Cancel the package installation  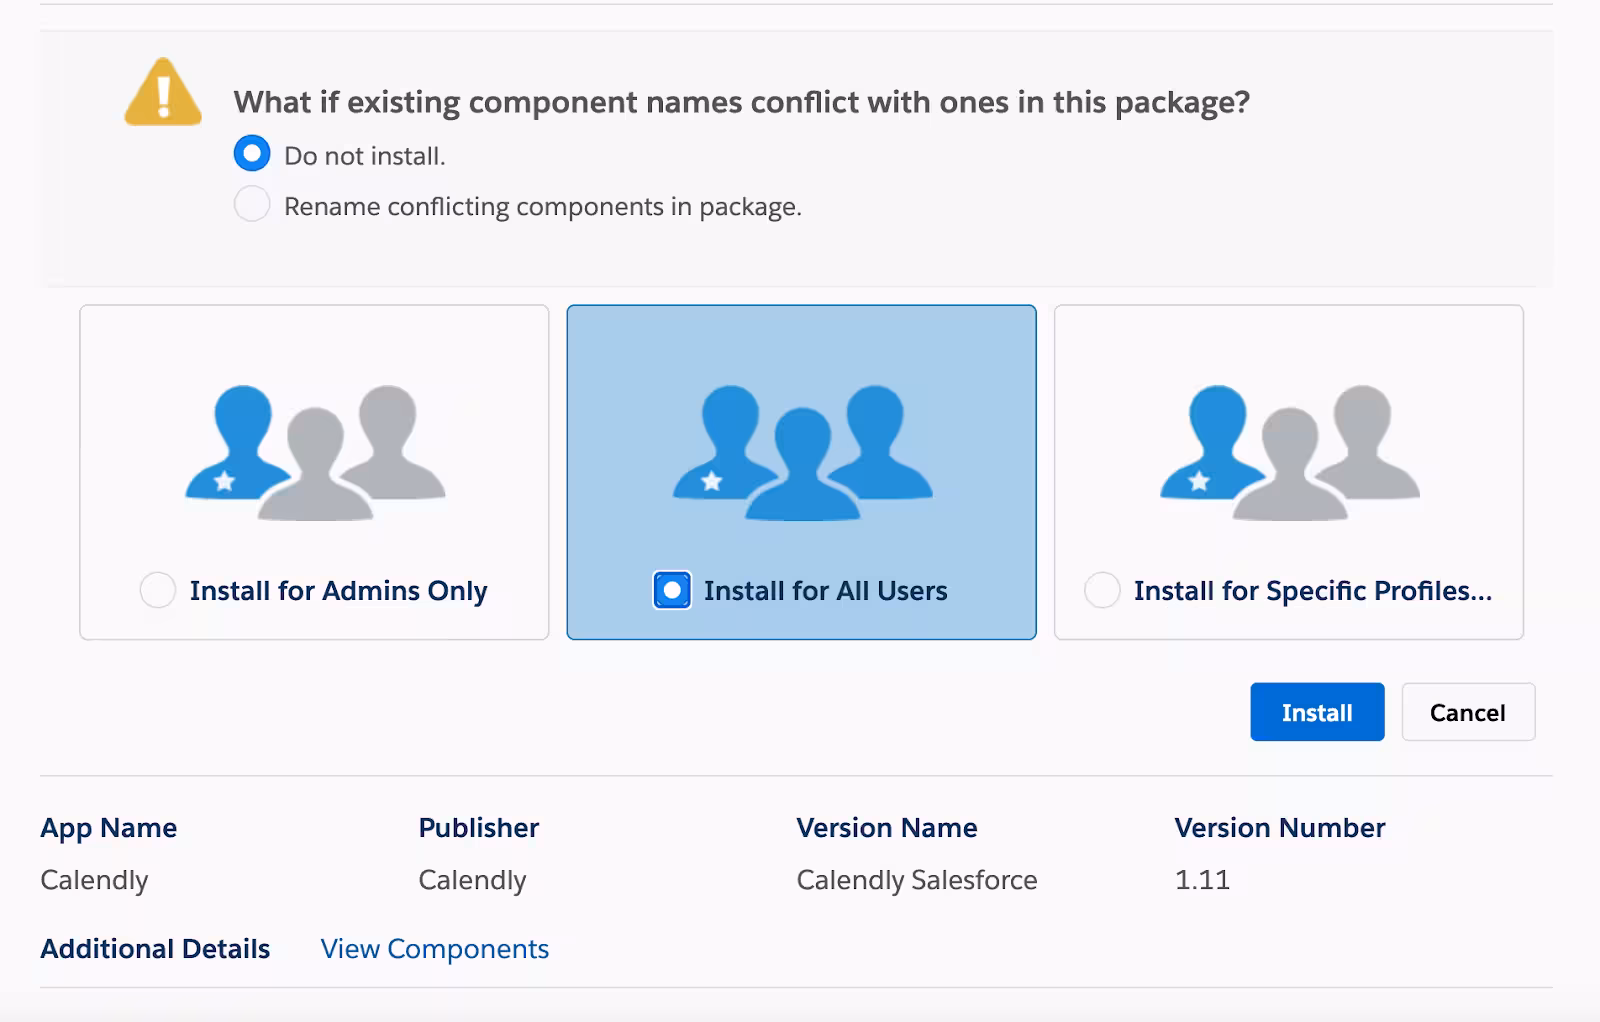point(1467,712)
